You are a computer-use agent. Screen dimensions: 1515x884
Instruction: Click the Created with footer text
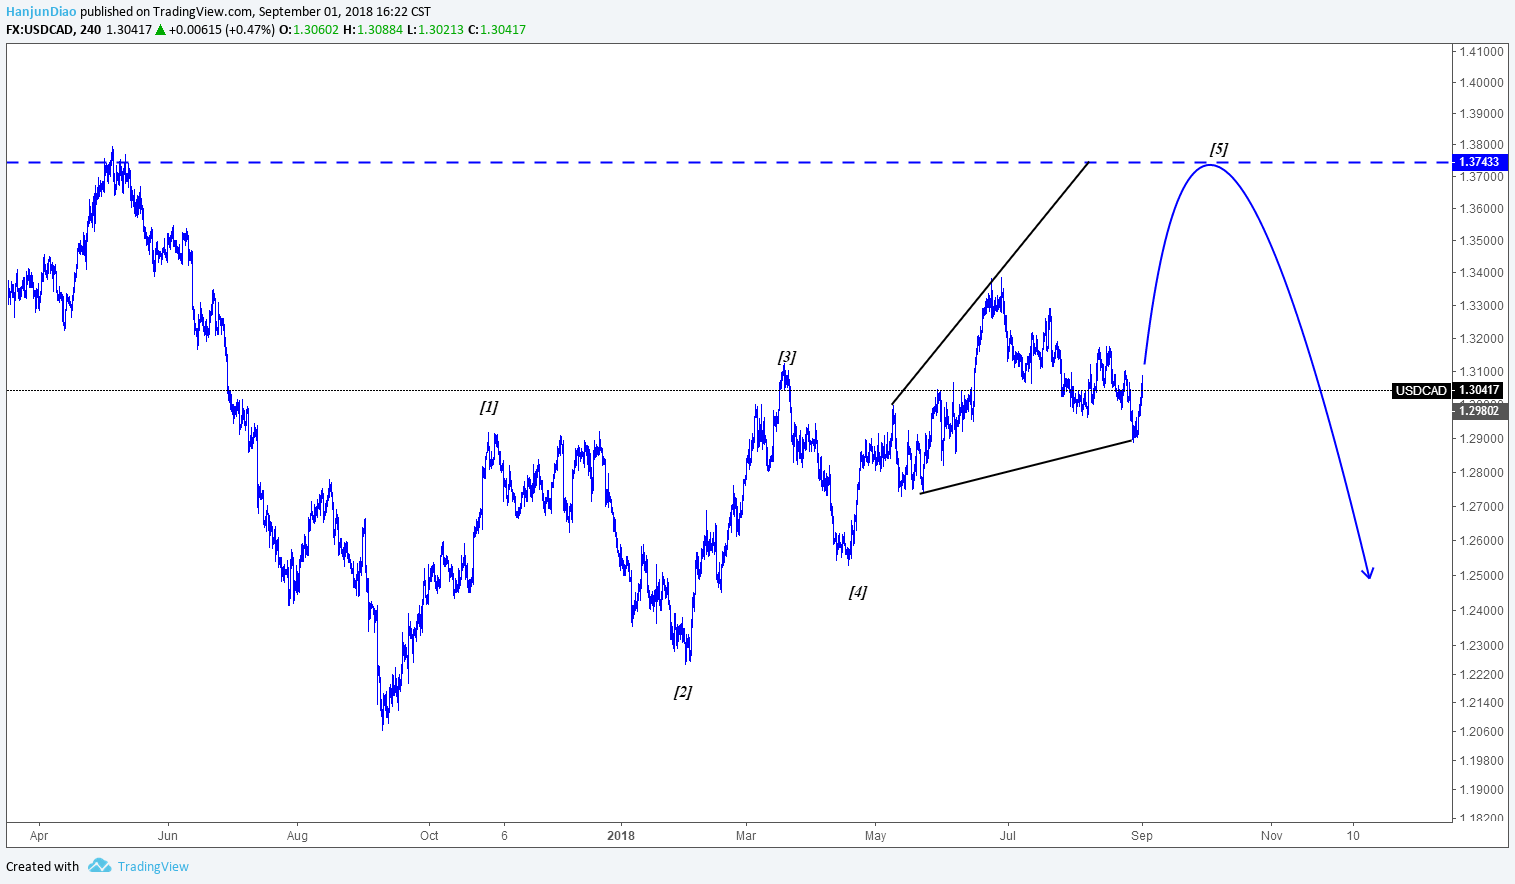pos(43,867)
